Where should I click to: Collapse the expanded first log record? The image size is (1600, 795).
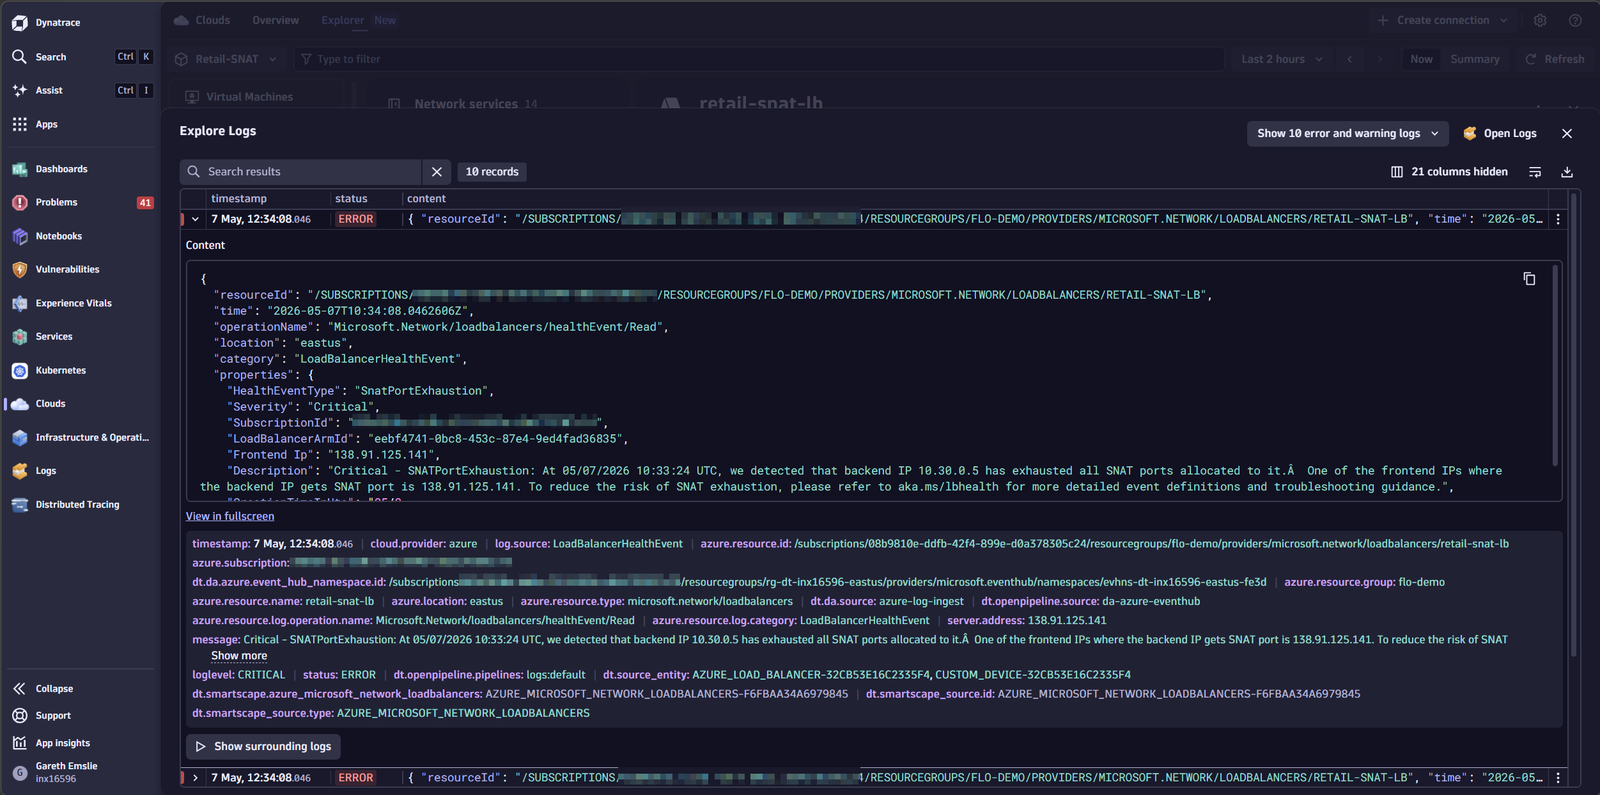[195, 219]
